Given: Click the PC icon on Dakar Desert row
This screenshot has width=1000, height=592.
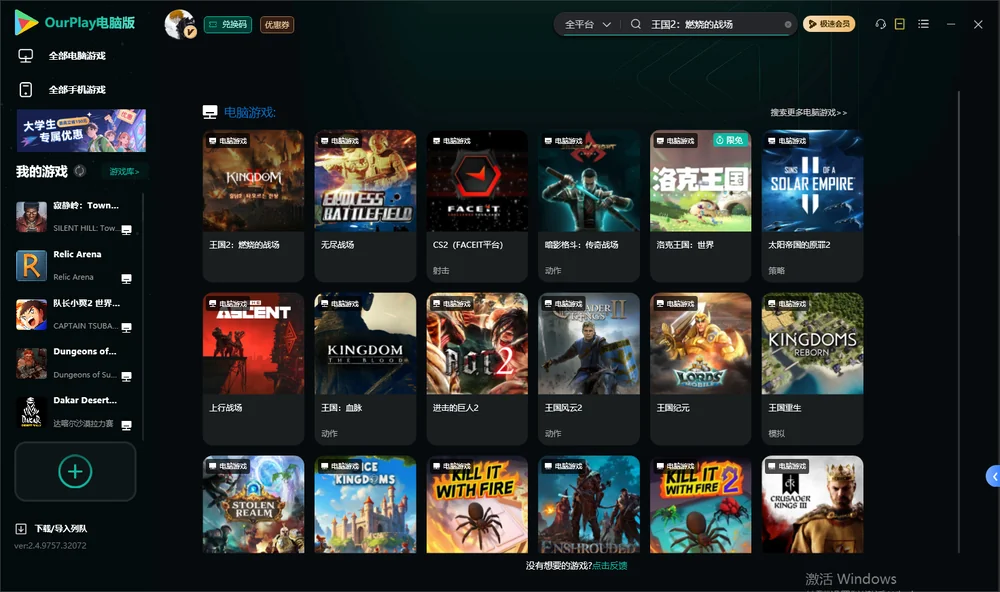Looking at the screenshot, I should pyautogui.click(x=126, y=426).
